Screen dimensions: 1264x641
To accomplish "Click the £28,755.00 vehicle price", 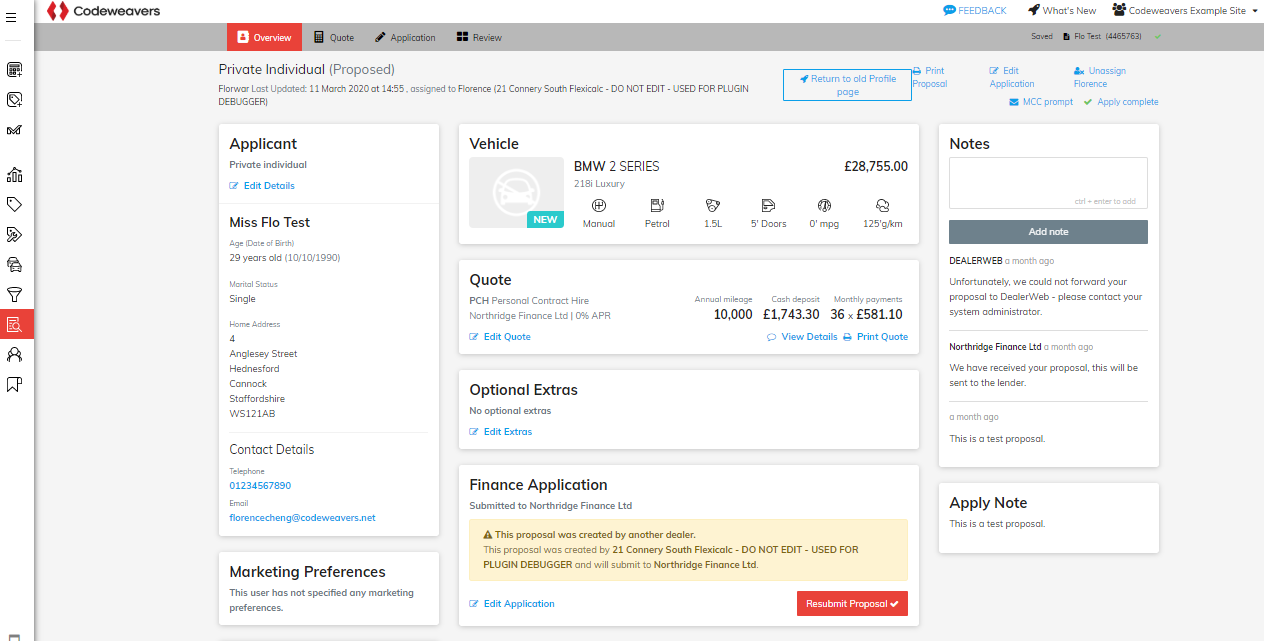I will (x=876, y=167).
